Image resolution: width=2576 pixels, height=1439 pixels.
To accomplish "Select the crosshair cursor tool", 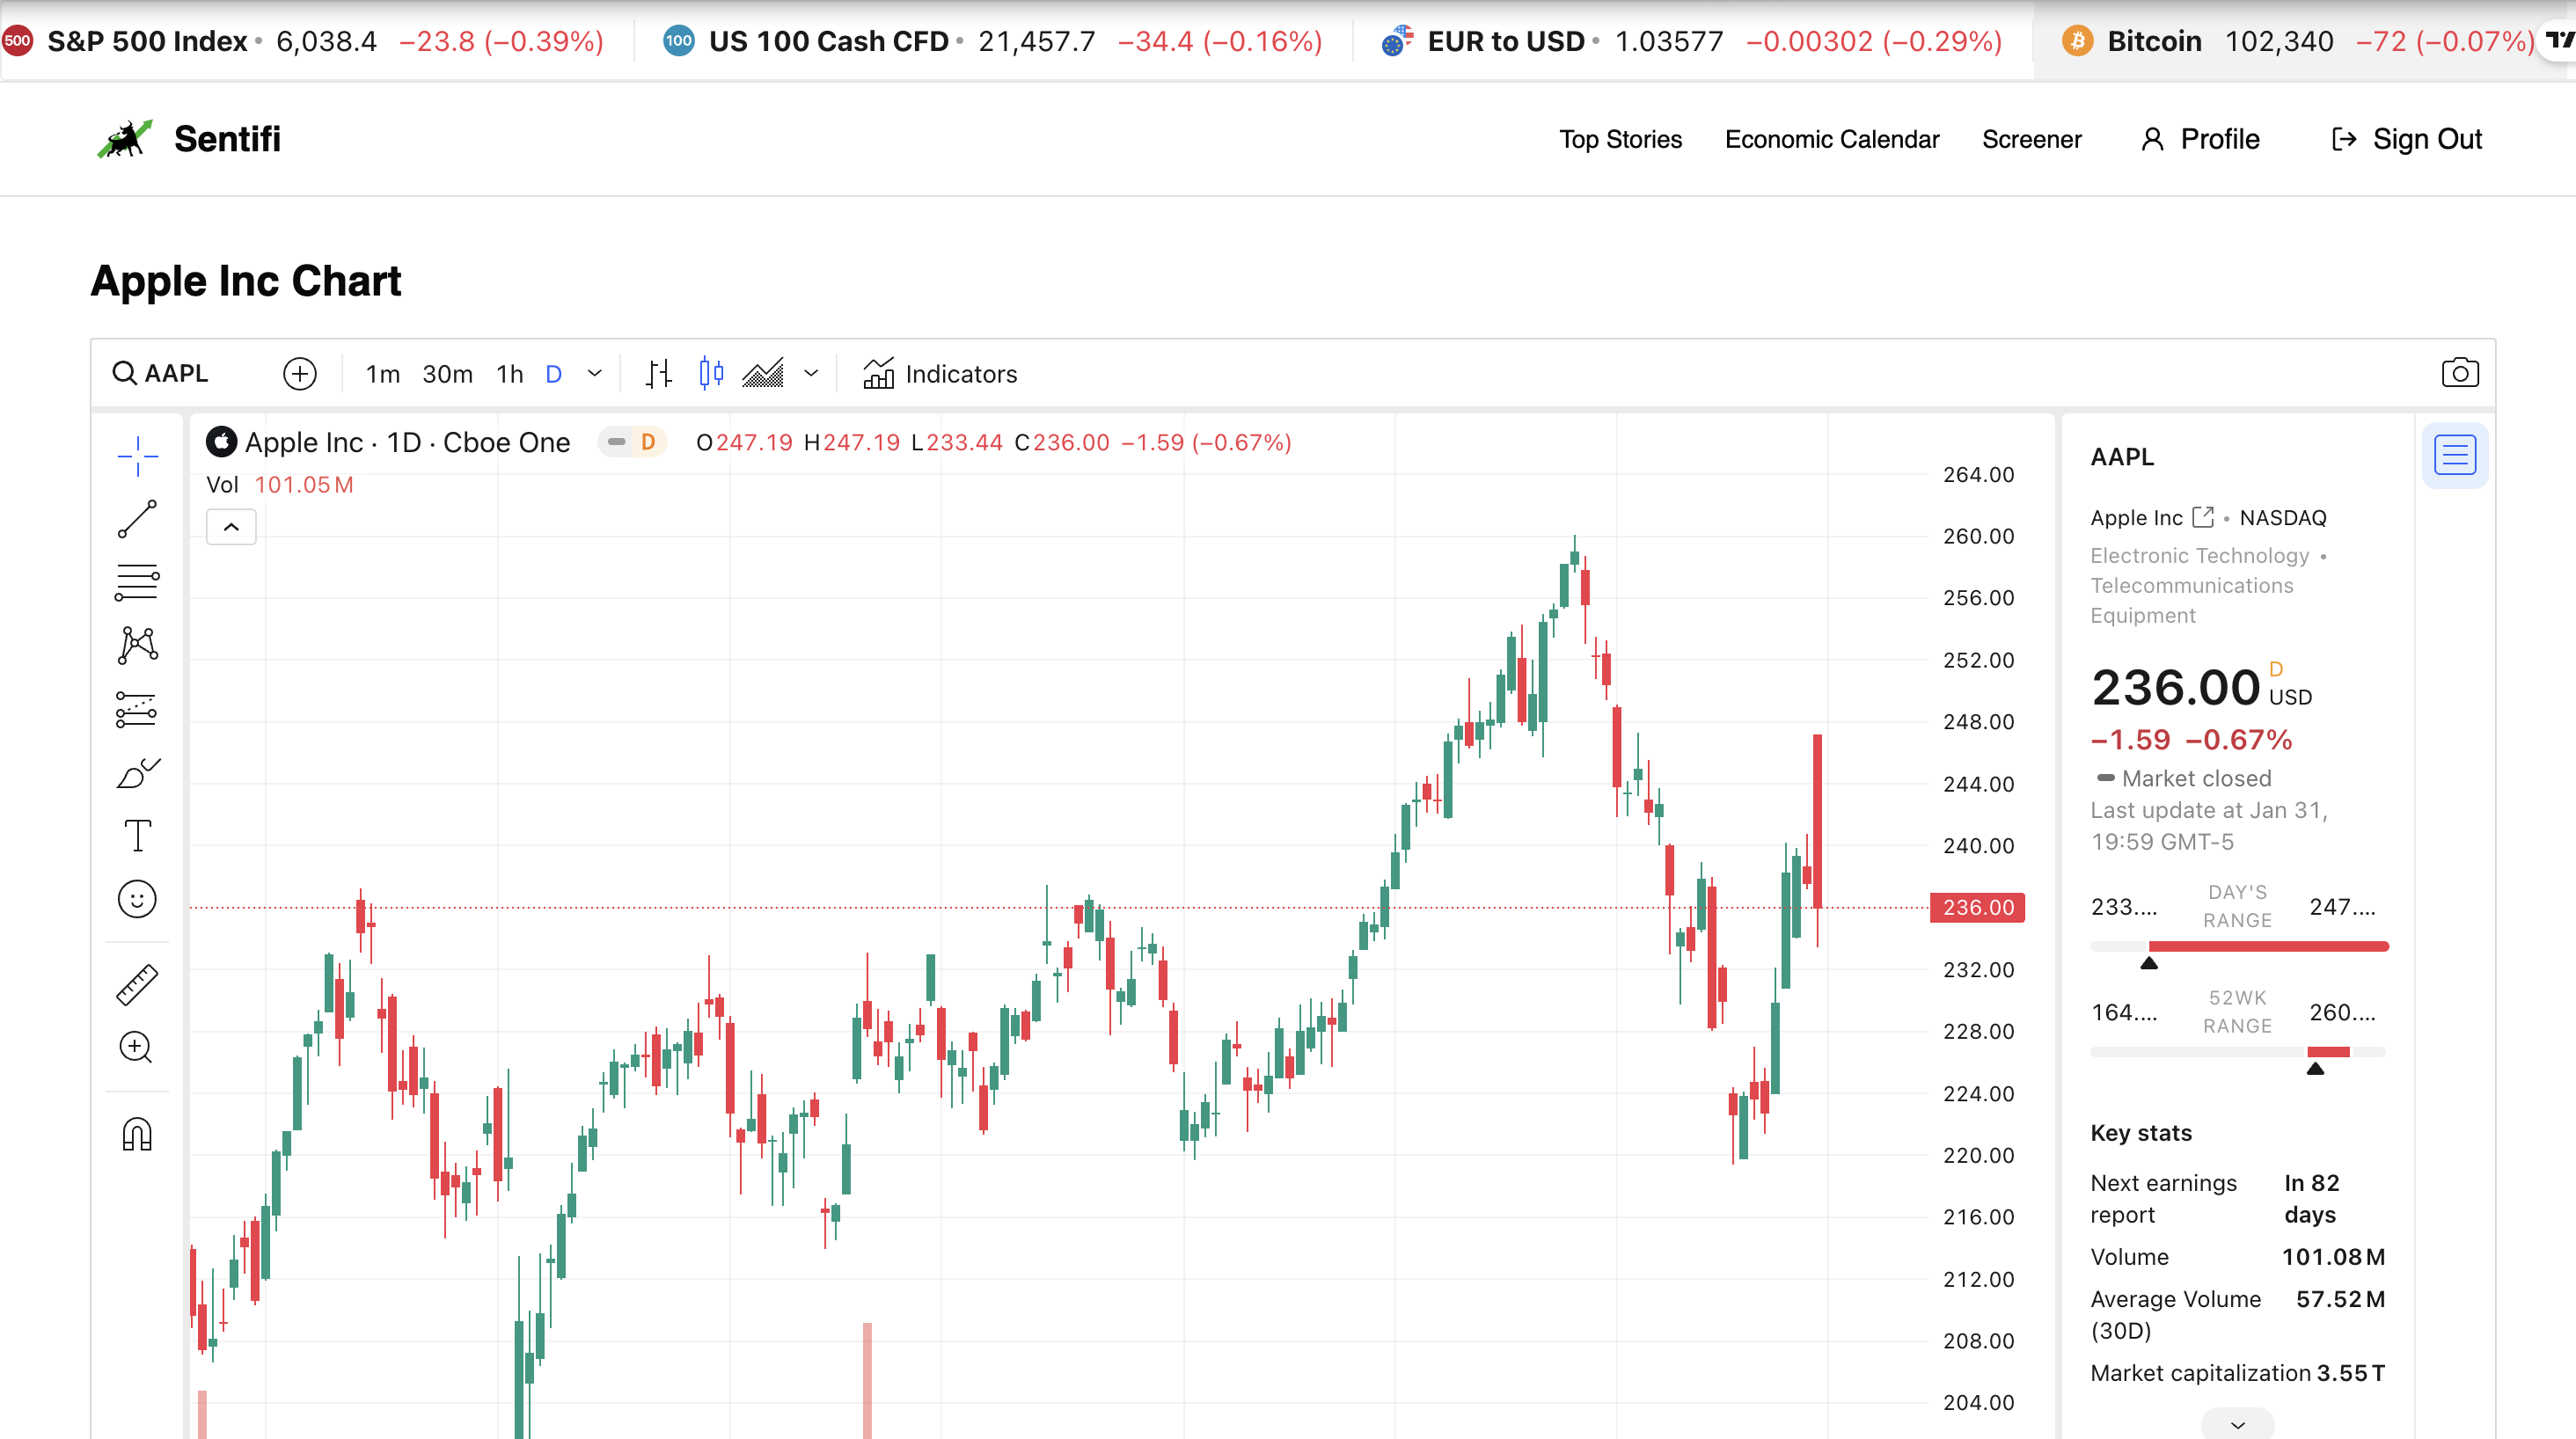I will 137,456.
